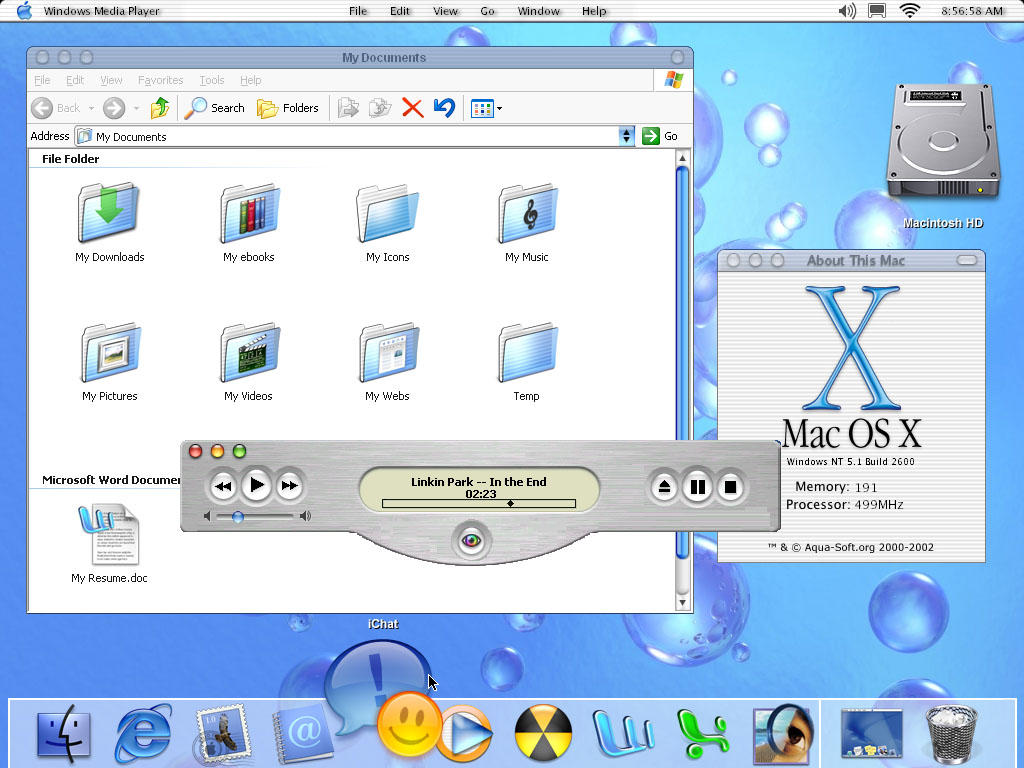Click the scroll down arrow in My Documents
The image size is (1024, 768).
(682, 602)
